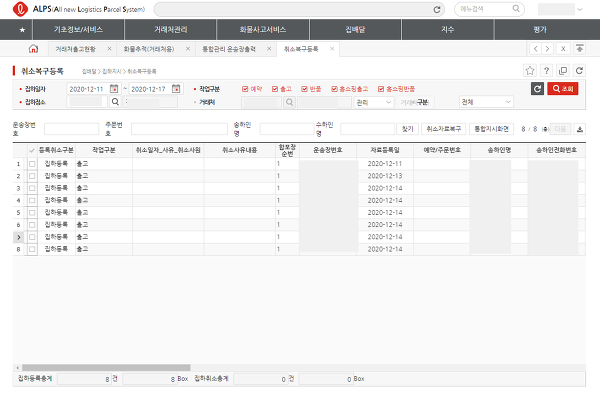Toggle the 홈쇼핑반품 checkbox
This screenshot has height=393, width=600.
(x=381, y=89)
